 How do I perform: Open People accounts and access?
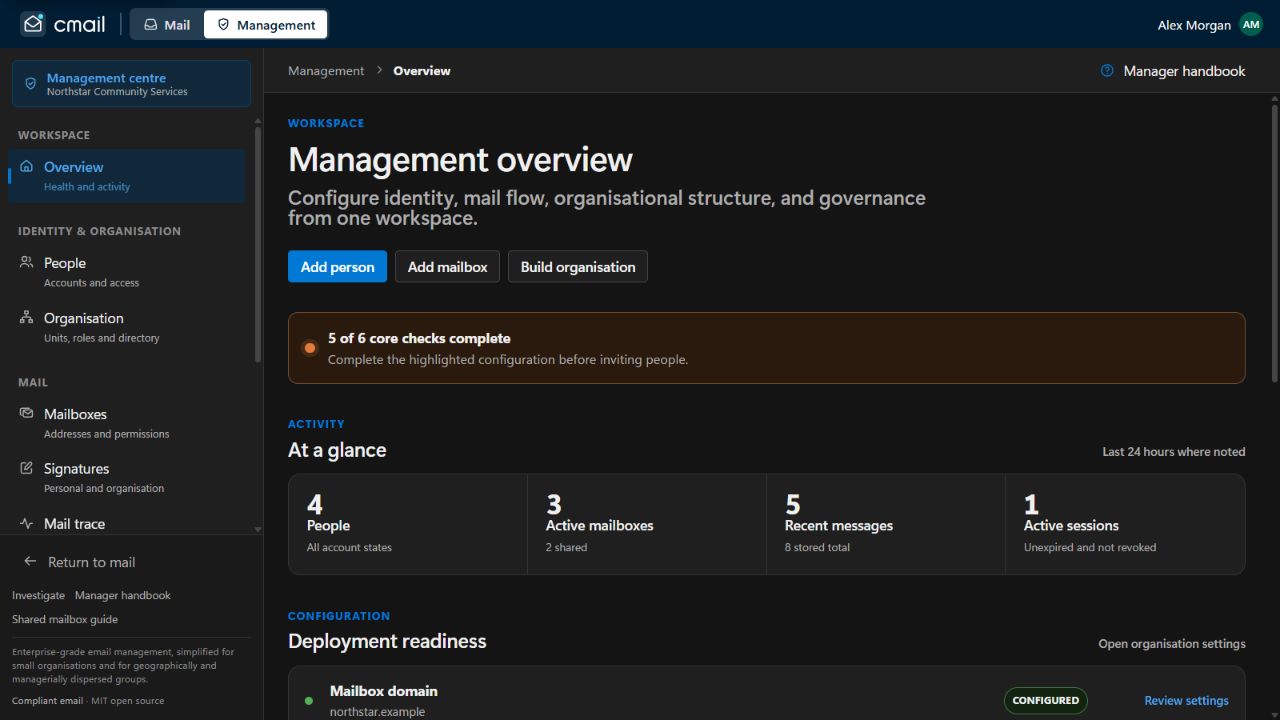click(x=127, y=272)
